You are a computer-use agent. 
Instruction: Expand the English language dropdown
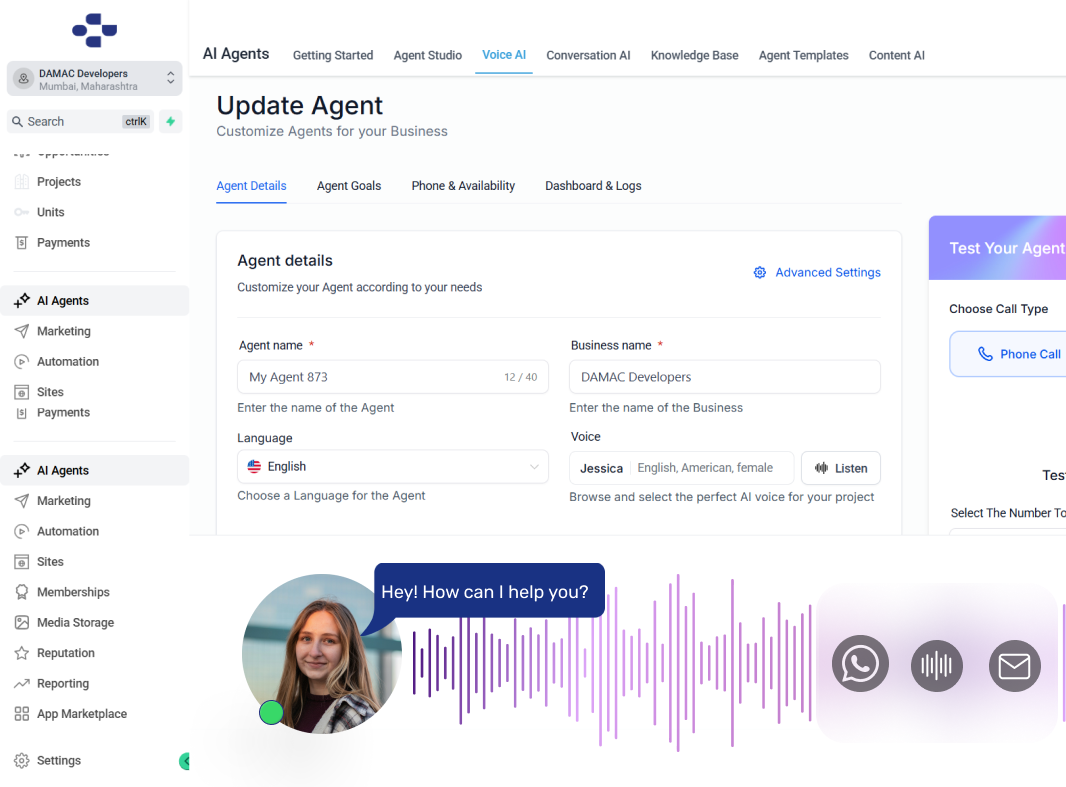pos(392,467)
